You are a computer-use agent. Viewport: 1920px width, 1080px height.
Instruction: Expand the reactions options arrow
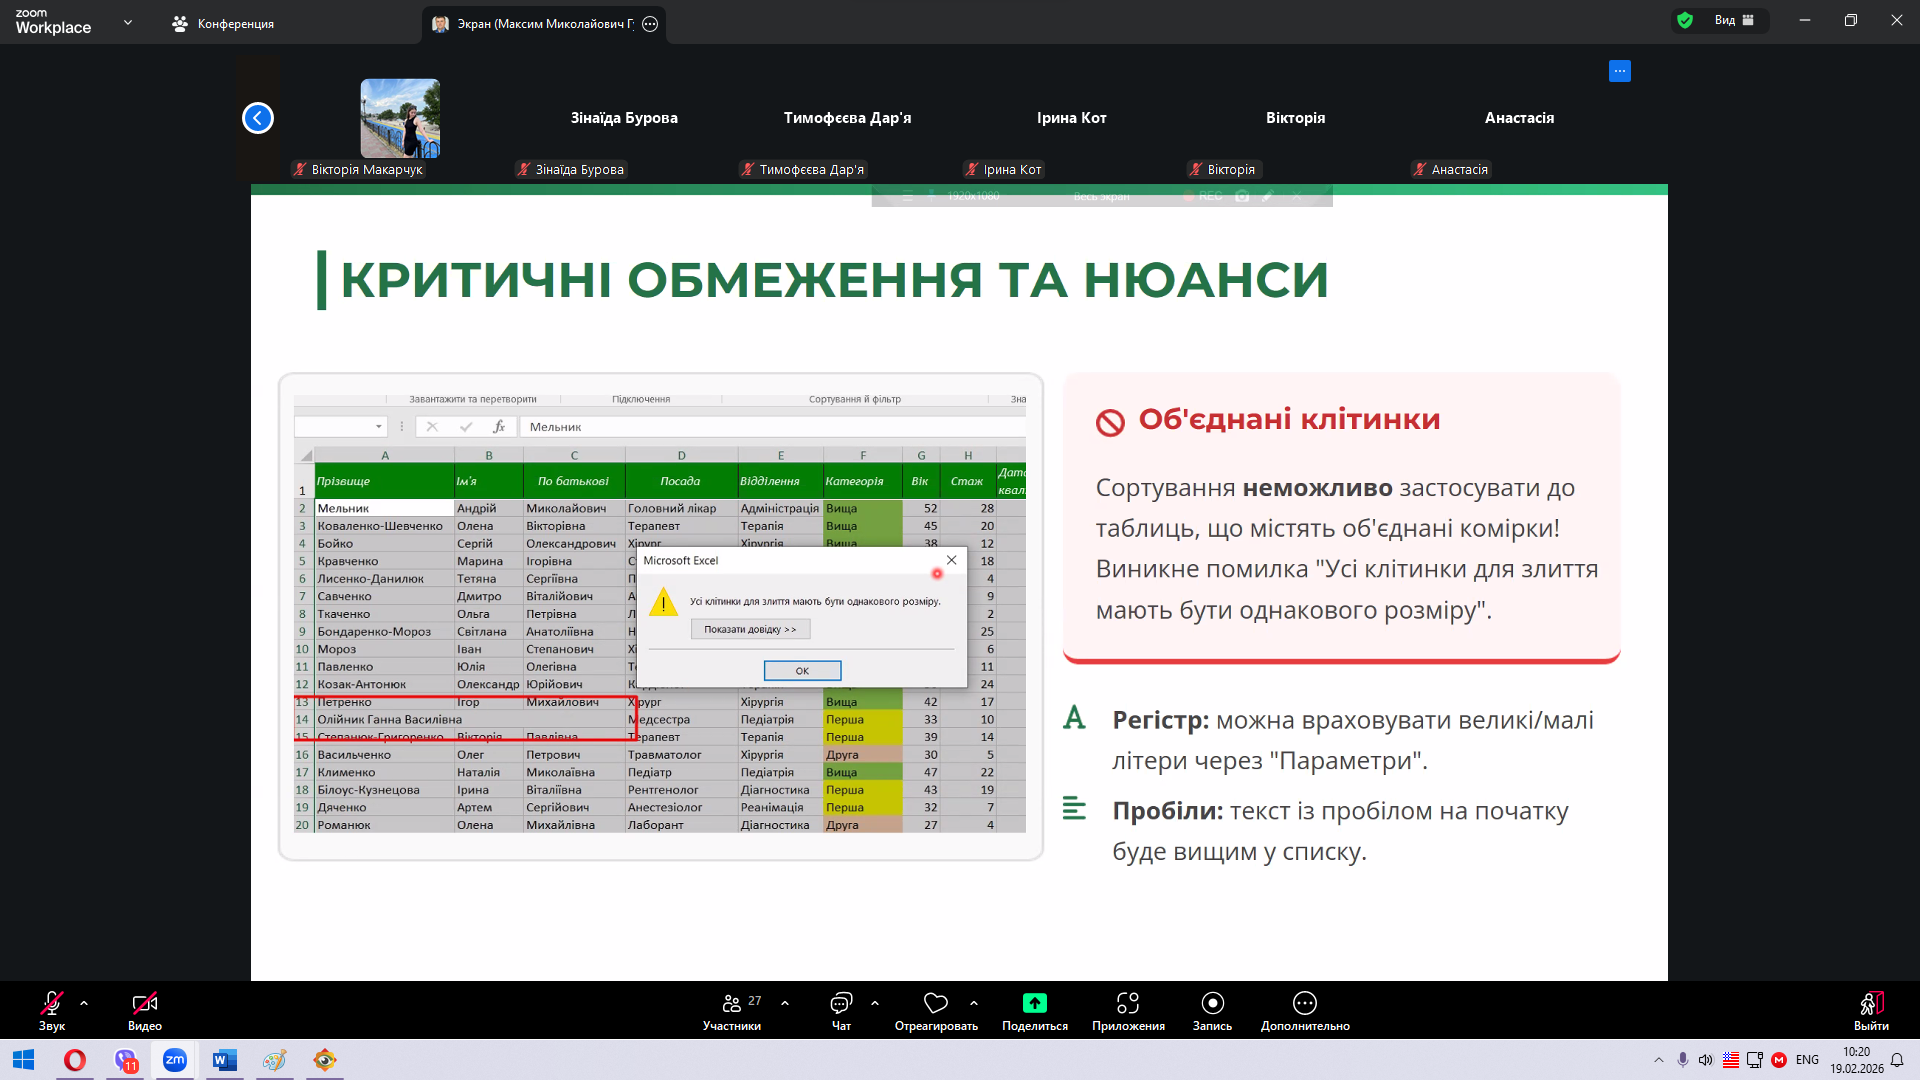(x=974, y=1003)
